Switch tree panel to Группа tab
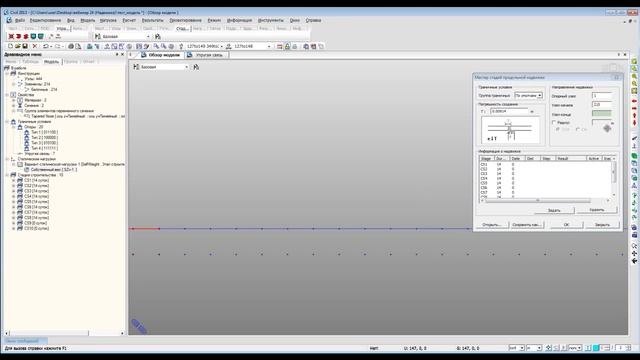 (71, 62)
